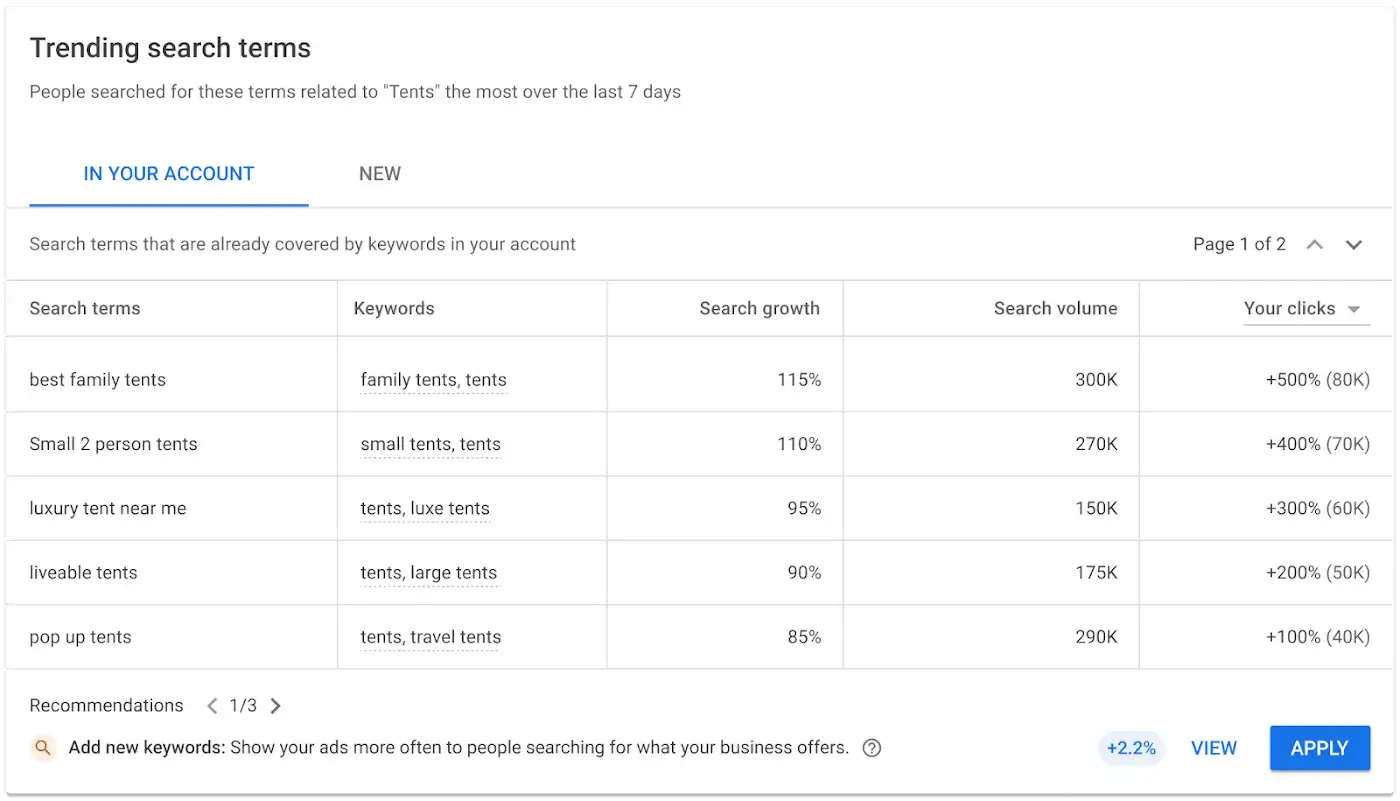Click the APPLY button for new keywords

click(1319, 748)
